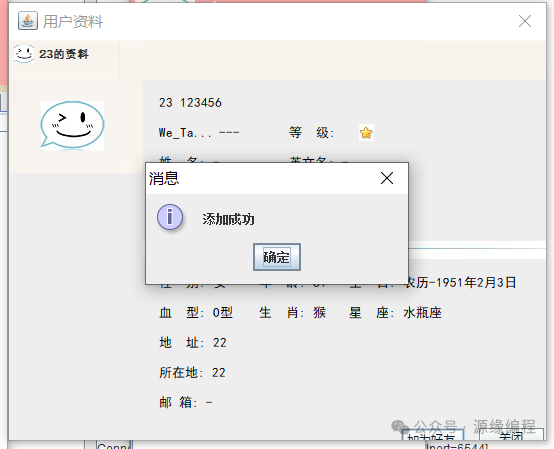The width and height of the screenshot is (554, 449).
Task: Click the blood type value O型
Action: click(223, 313)
